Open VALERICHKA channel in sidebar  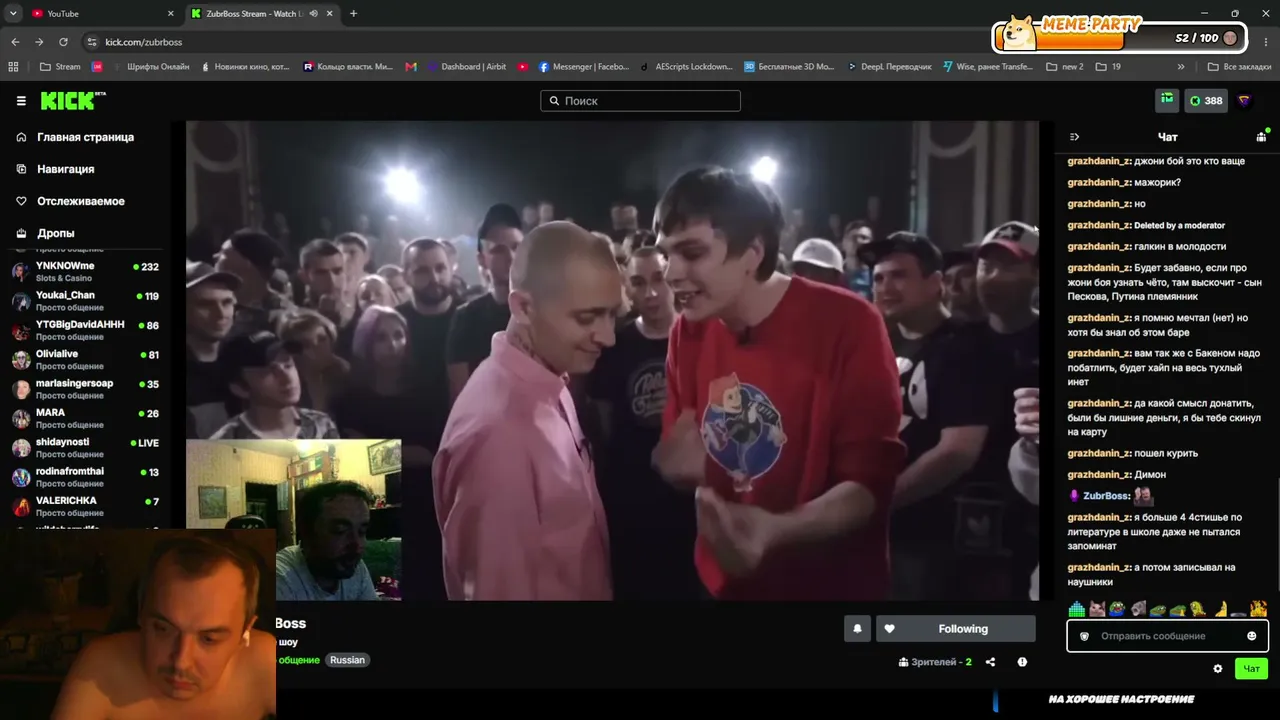click(85, 506)
